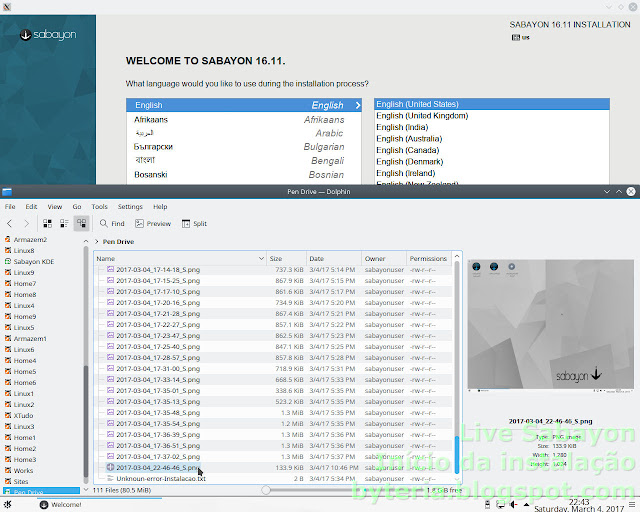Adjust Dolphin zoom slider in status bar
640x512 pixels.
[266, 490]
